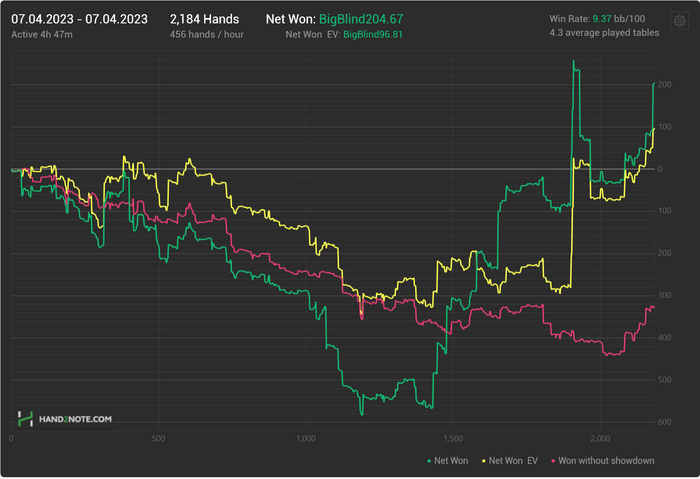Click the BigBlind204.67 net won value

(x=361, y=19)
